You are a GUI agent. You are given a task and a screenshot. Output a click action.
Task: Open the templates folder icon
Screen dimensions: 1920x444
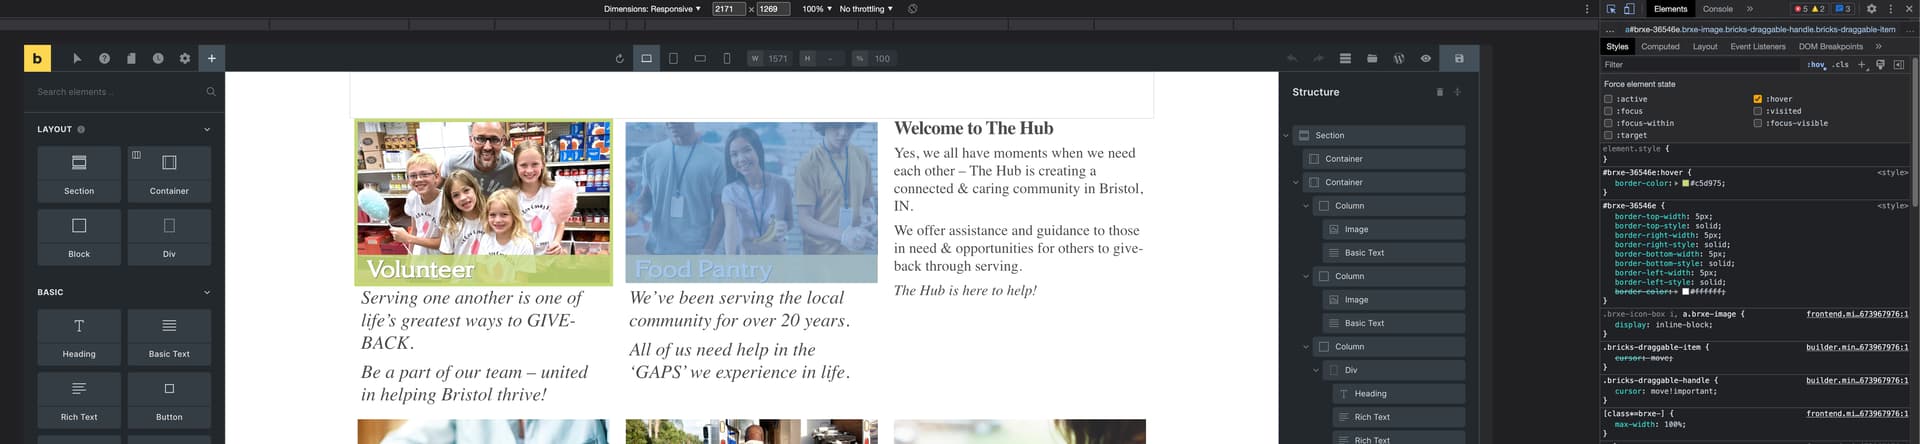click(1372, 59)
